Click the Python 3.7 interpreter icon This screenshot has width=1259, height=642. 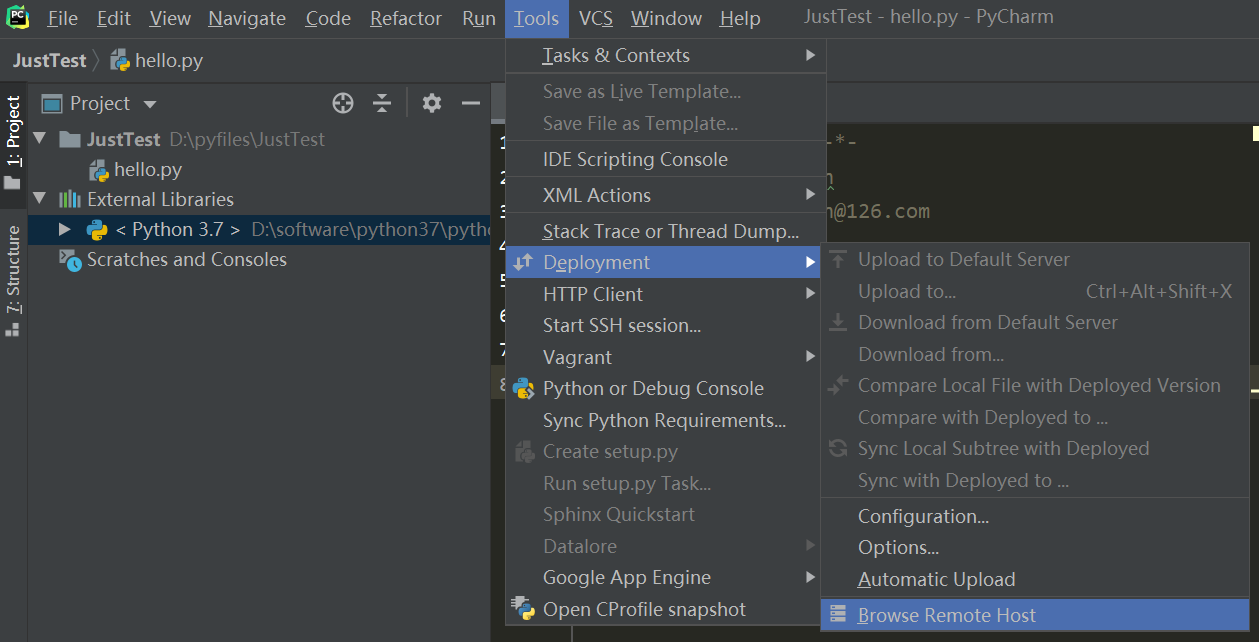click(x=97, y=230)
